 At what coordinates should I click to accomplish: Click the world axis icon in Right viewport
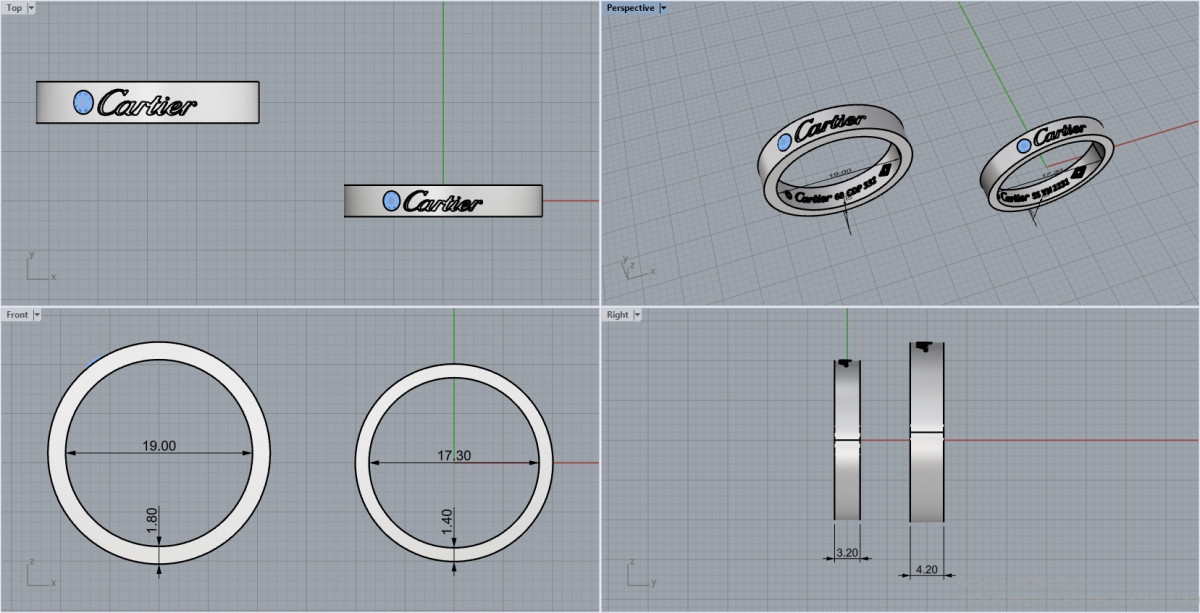[637, 574]
